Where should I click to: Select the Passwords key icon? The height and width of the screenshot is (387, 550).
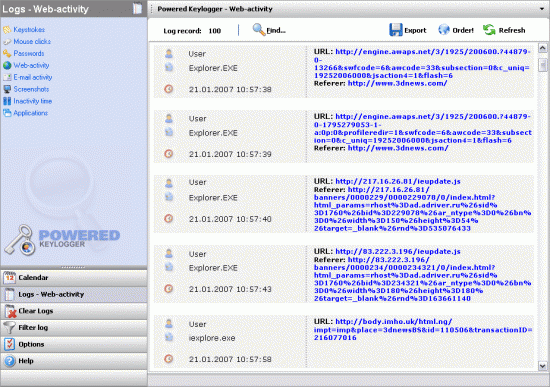[7, 54]
